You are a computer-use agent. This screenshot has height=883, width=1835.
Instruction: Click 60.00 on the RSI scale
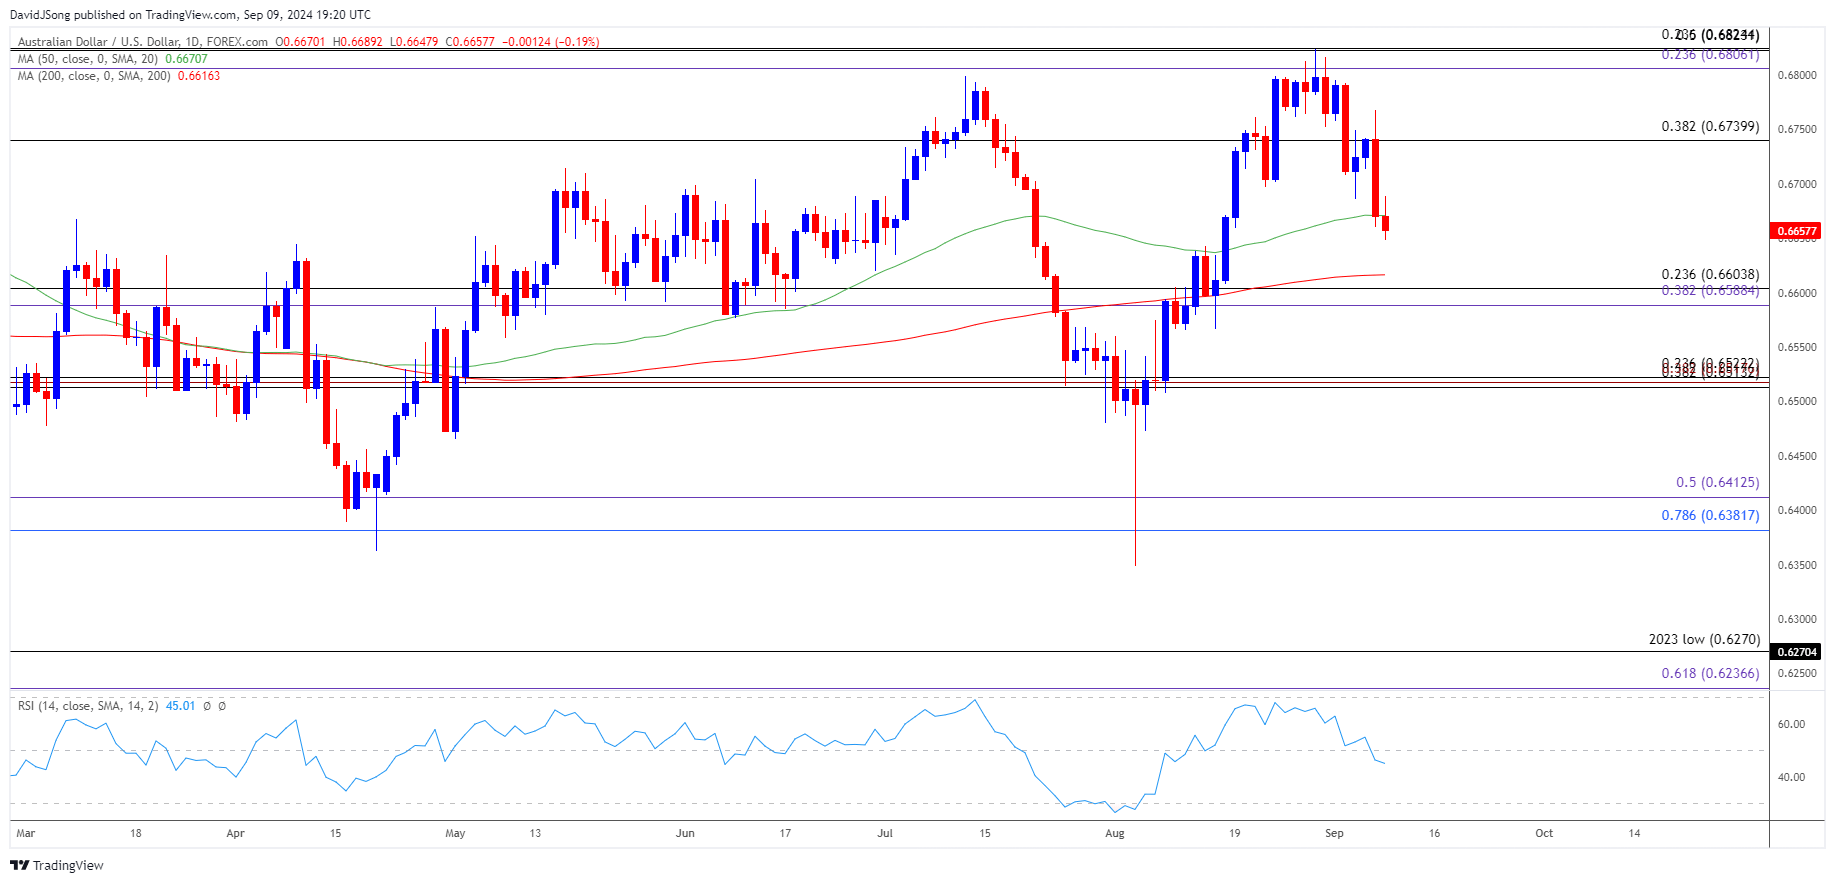(x=1791, y=725)
